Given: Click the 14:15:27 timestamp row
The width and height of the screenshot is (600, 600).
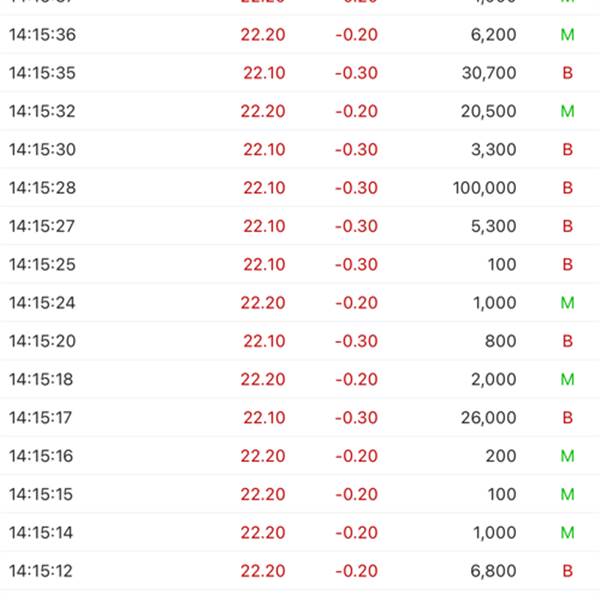Looking at the screenshot, I should (300, 226).
